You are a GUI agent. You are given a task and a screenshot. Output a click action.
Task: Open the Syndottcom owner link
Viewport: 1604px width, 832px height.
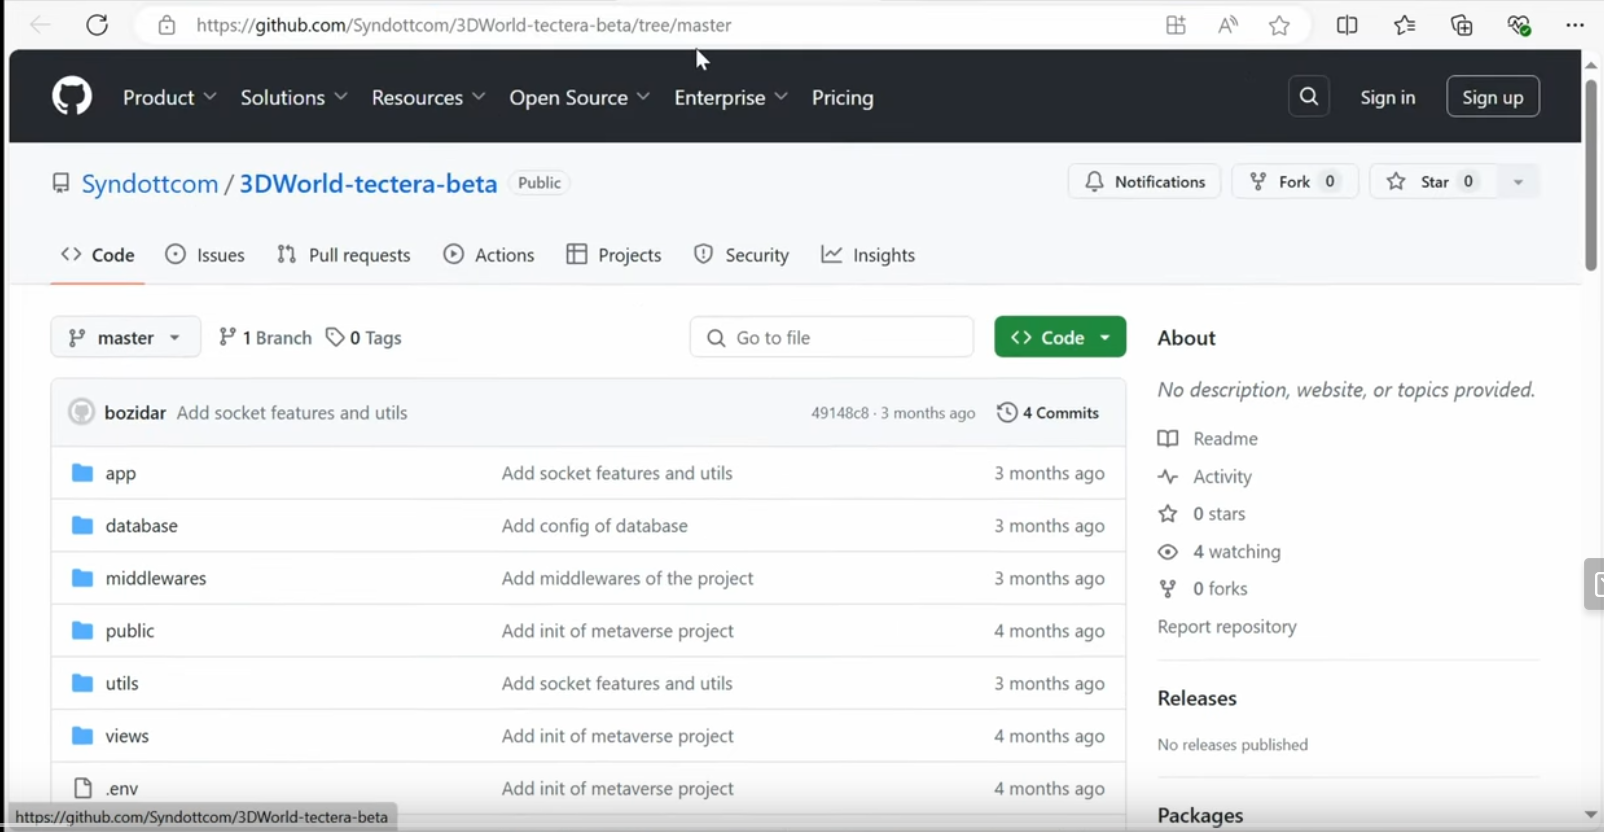point(150,184)
